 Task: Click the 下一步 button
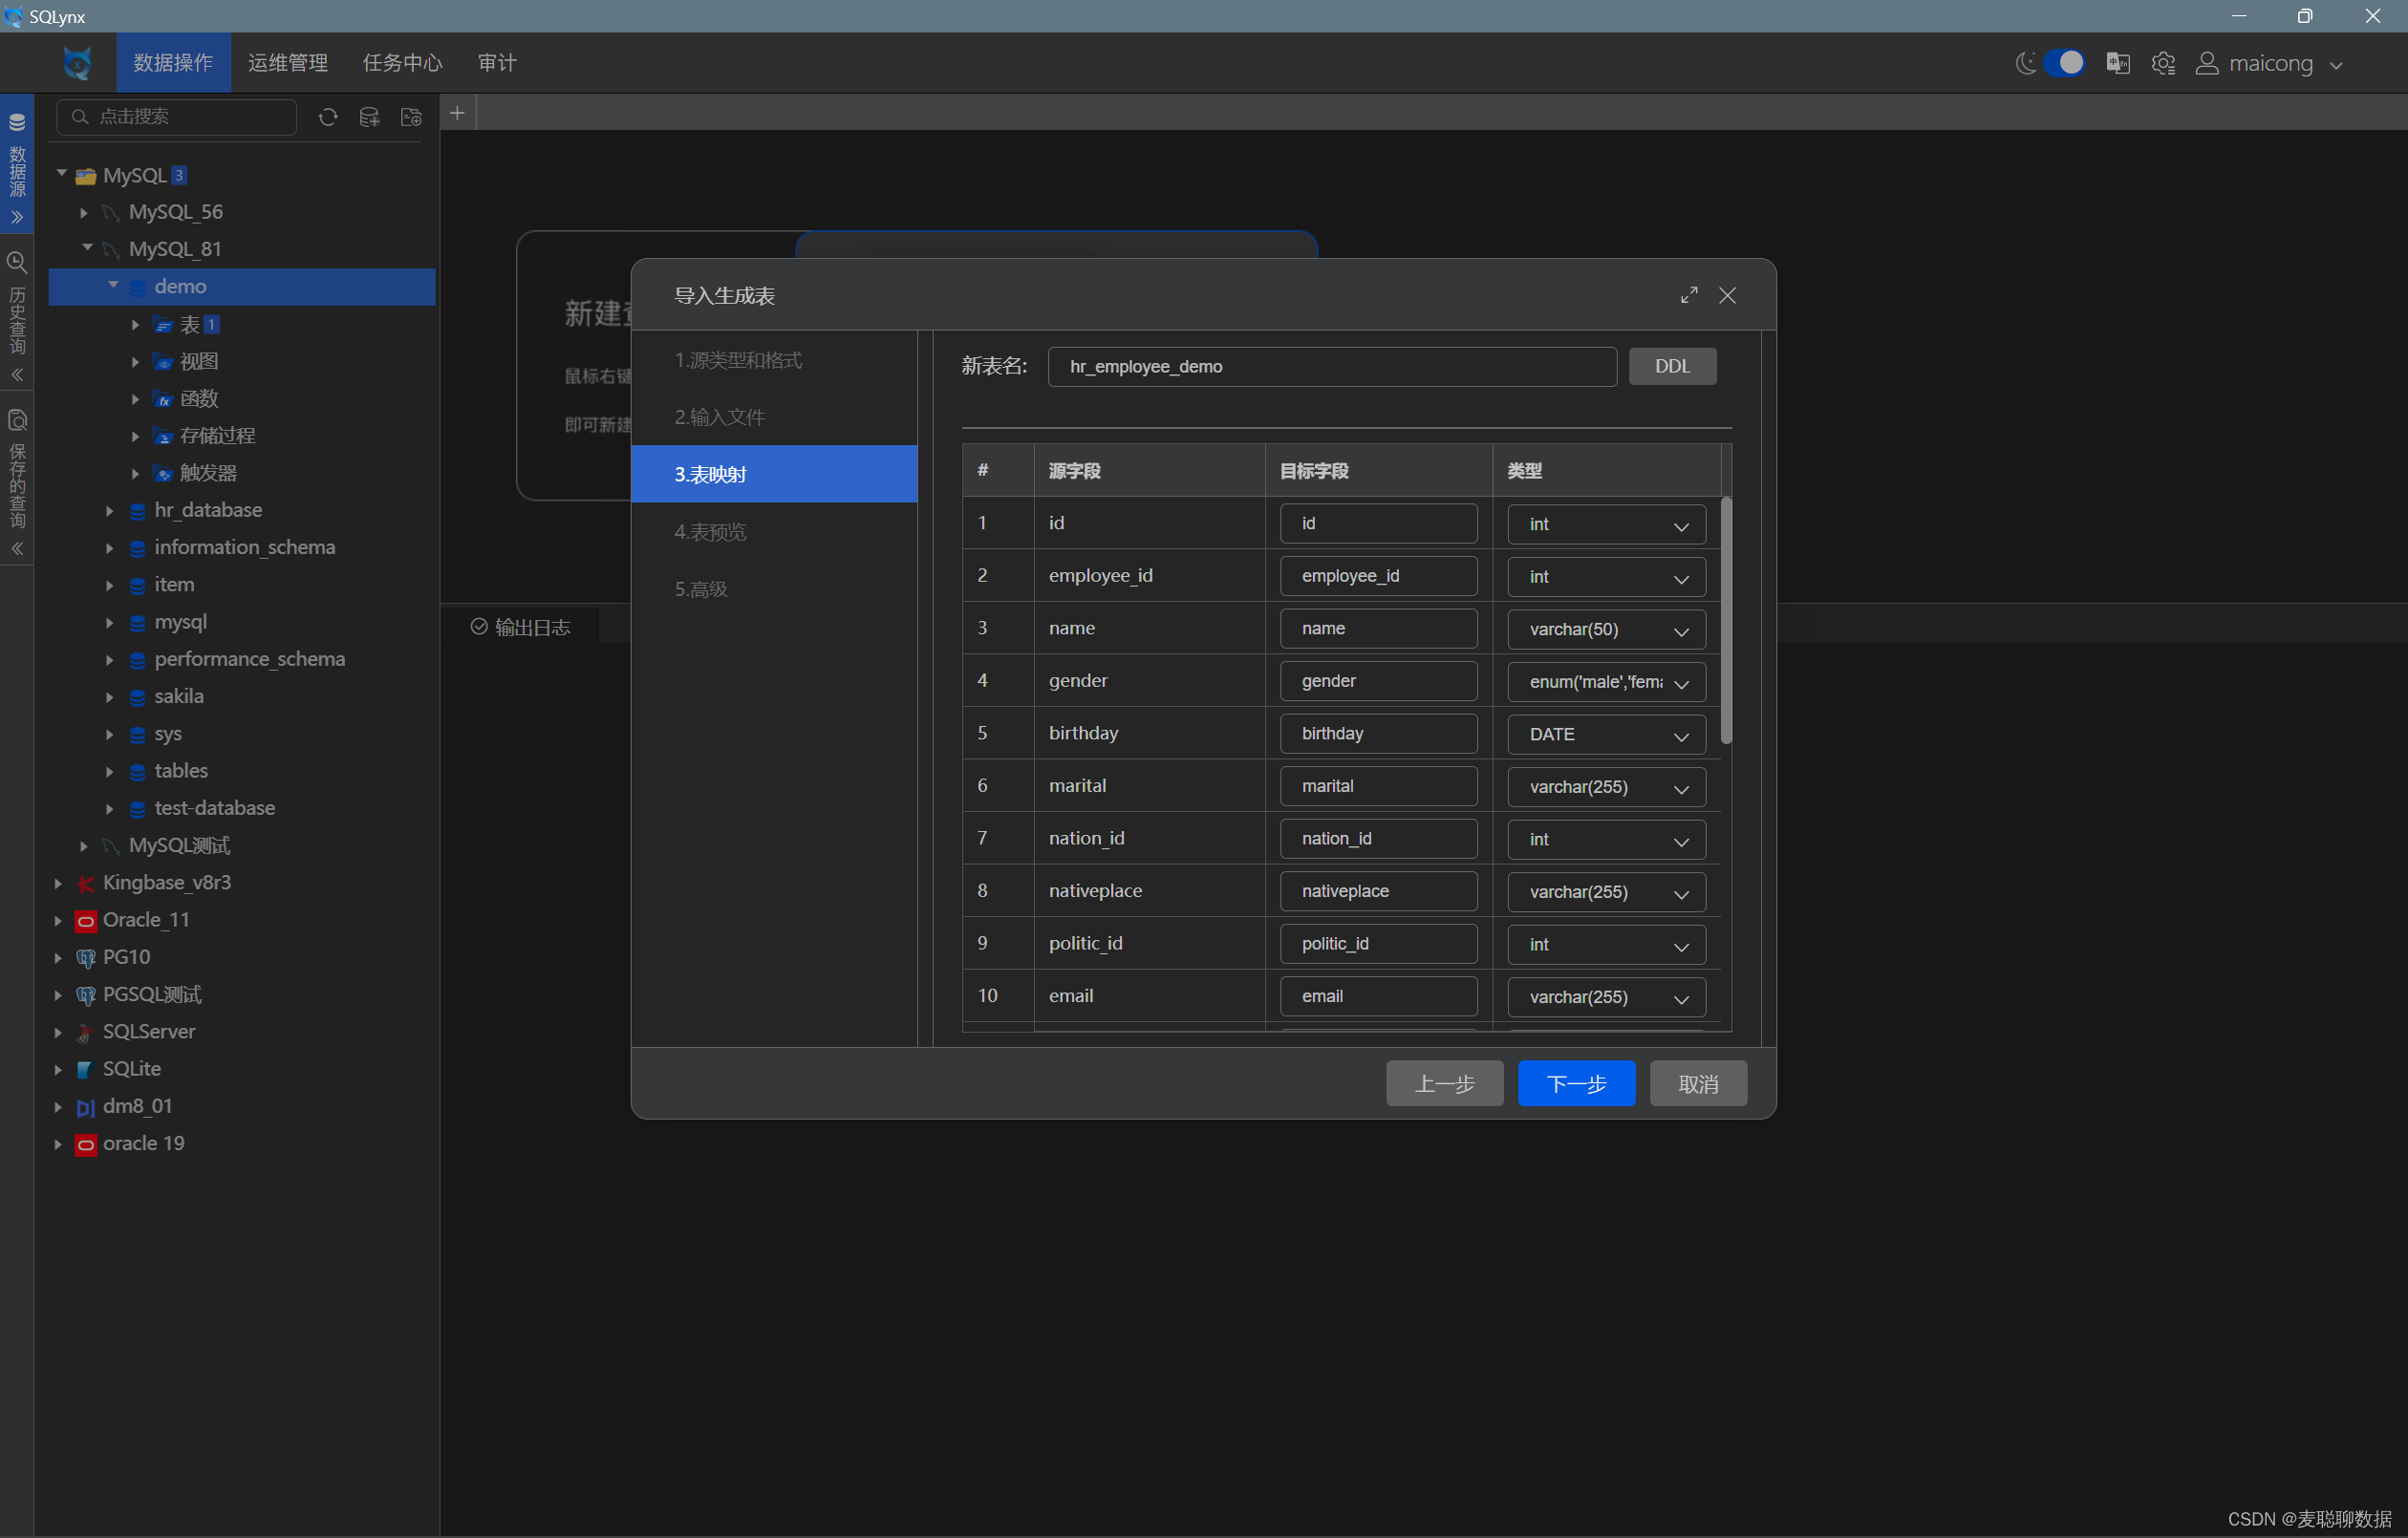pyautogui.click(x=1575, y=1083)
